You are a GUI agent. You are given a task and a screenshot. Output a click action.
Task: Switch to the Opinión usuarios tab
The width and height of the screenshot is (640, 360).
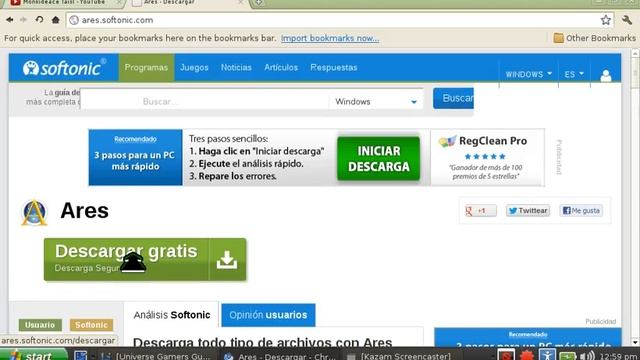pyautogui.click(x=268, y=315)
